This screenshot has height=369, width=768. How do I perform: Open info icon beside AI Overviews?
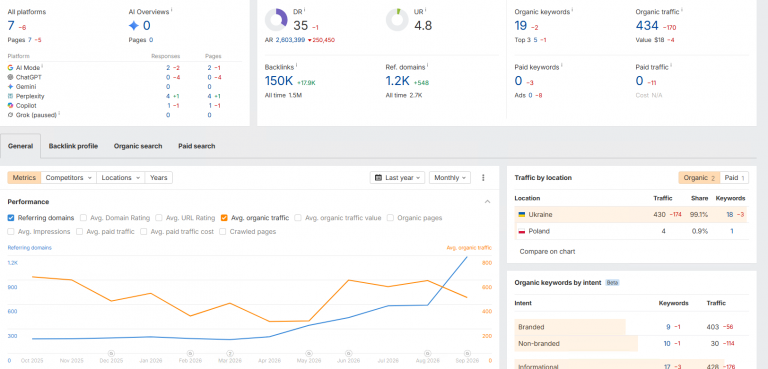tap(172, 10)
